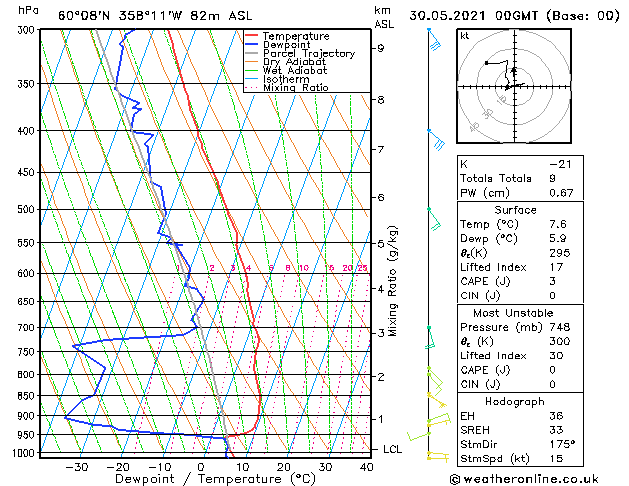
Task: Click the black square hodograph endpoint
Action: tap(486, 63)
